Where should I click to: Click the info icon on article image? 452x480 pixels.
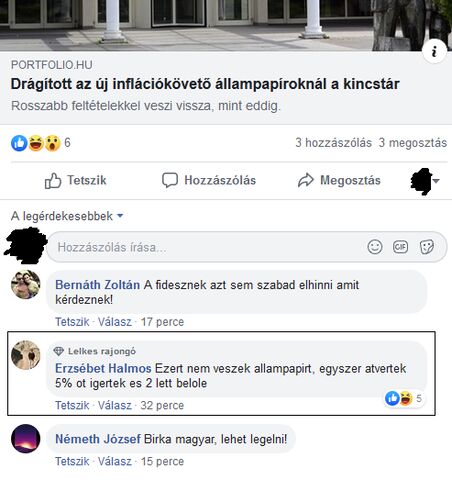click(x=434, y=51)
